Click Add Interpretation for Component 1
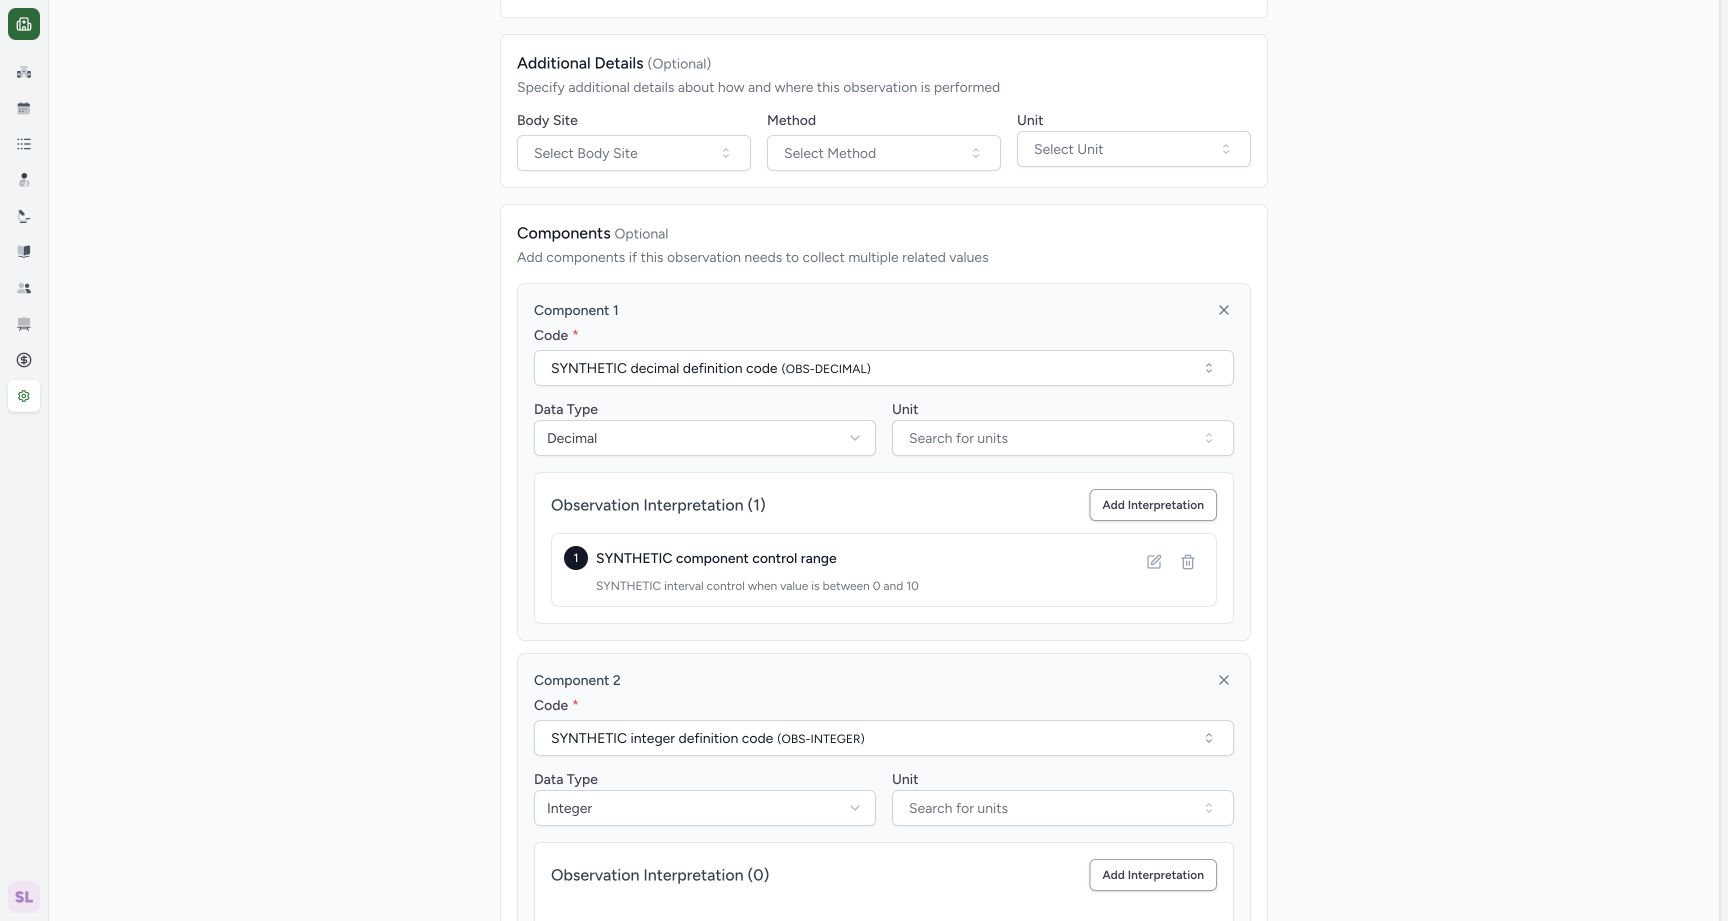The image size is (1728, 921). tap(1153, 505)
